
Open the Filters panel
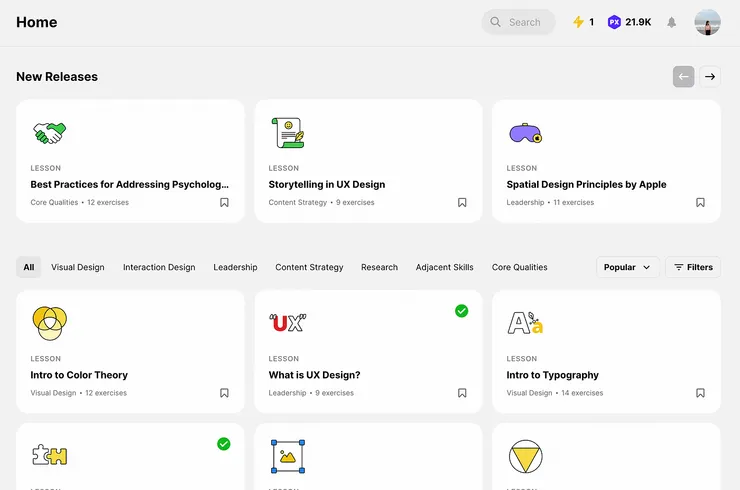[692, 267]
